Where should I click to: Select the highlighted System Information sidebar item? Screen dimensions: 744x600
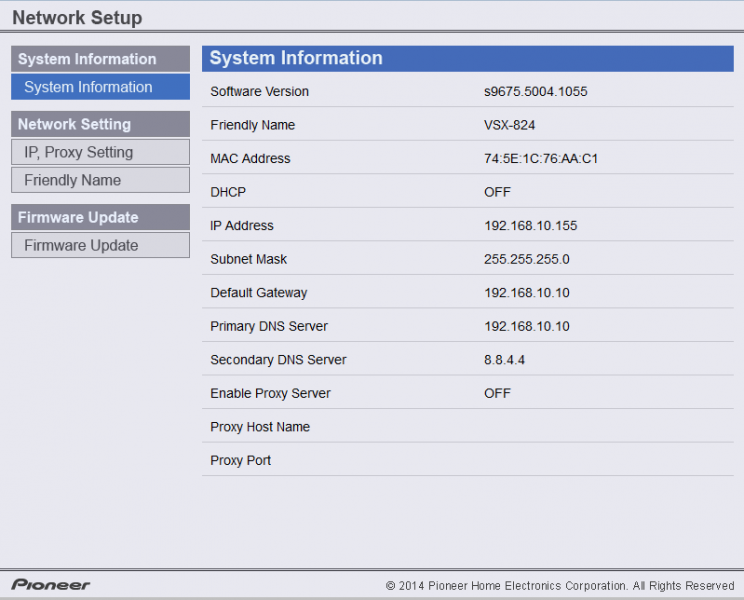pos(100,87)
